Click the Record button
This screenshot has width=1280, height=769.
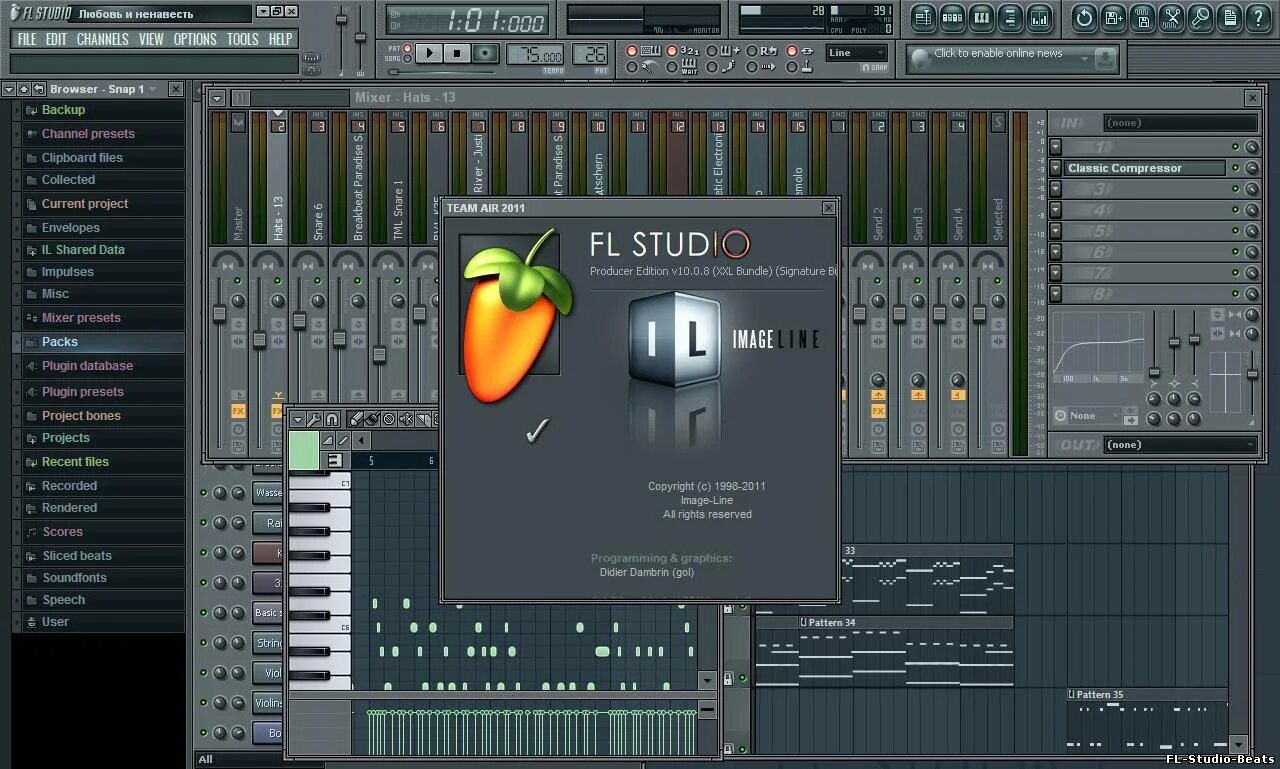(486, 53)
